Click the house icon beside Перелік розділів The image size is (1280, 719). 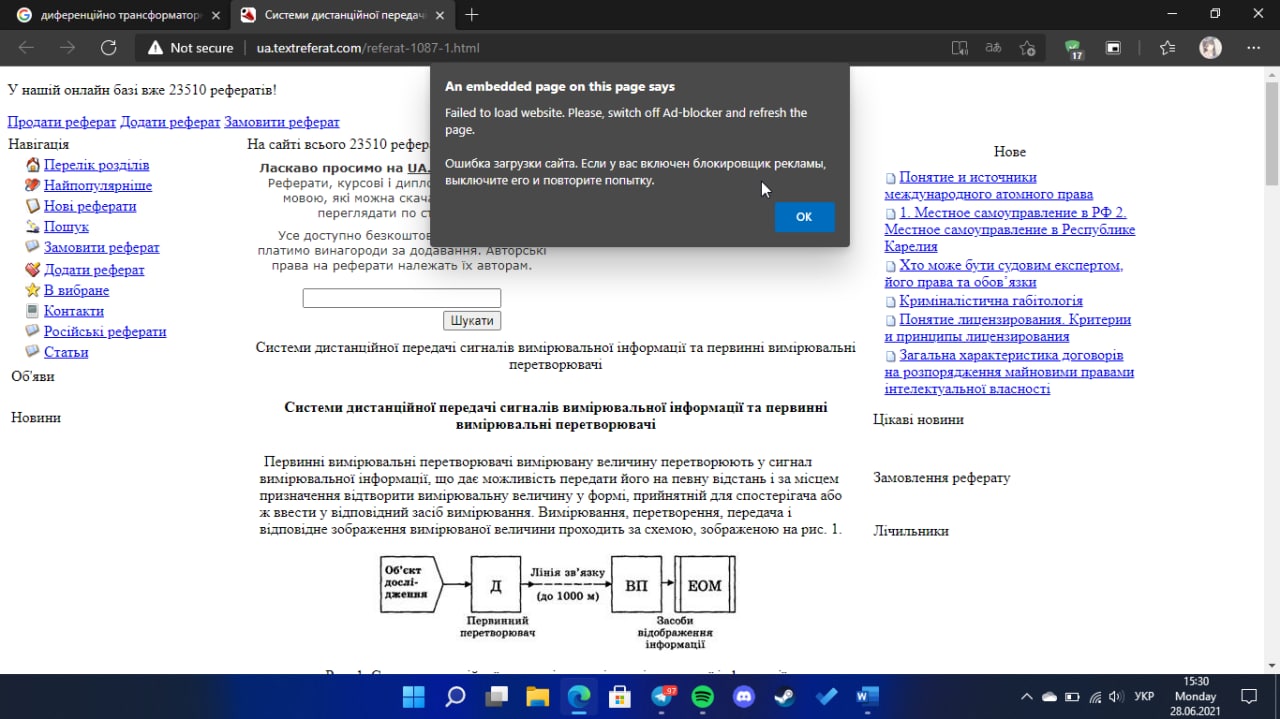33,165
